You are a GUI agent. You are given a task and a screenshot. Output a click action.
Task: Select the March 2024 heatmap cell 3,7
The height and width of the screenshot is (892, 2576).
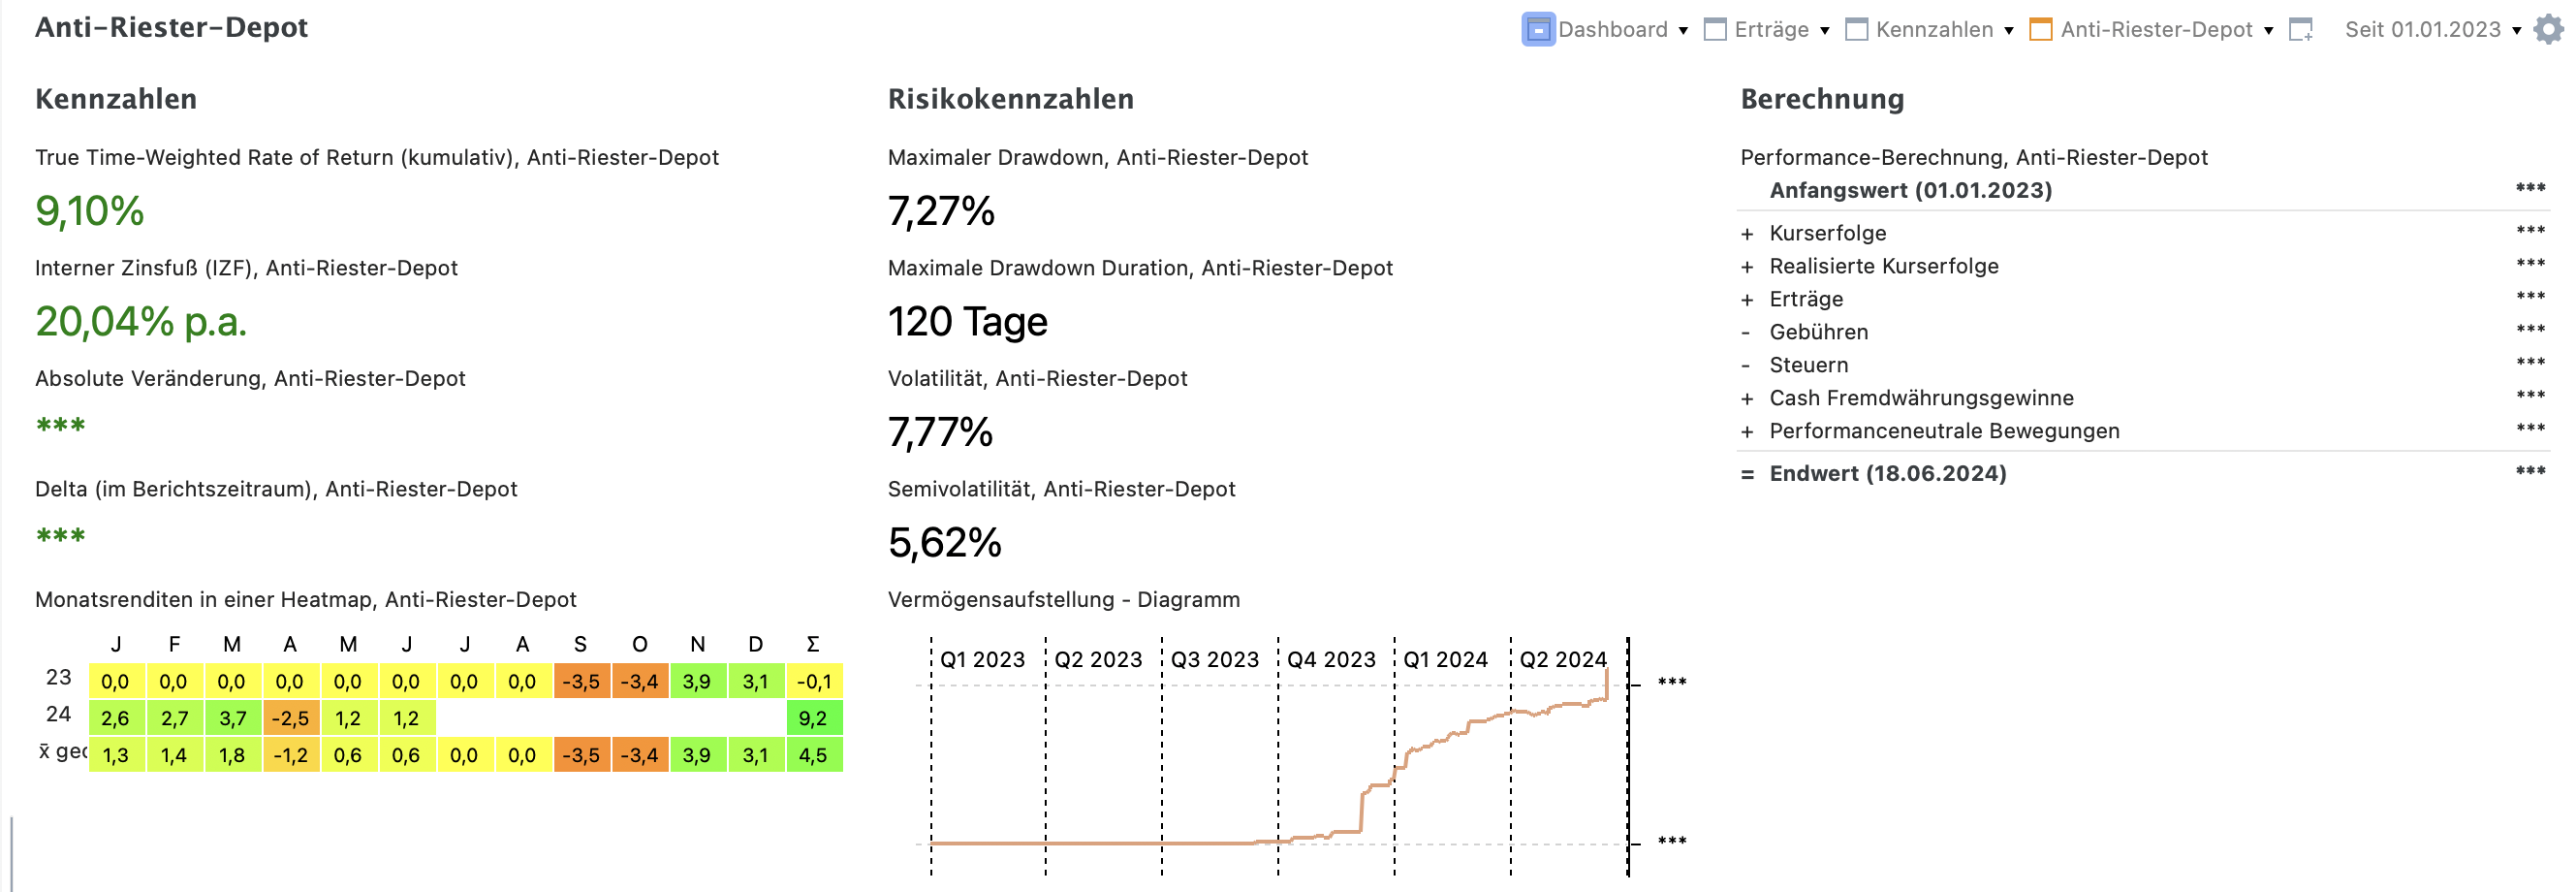[x=232, y=719]
